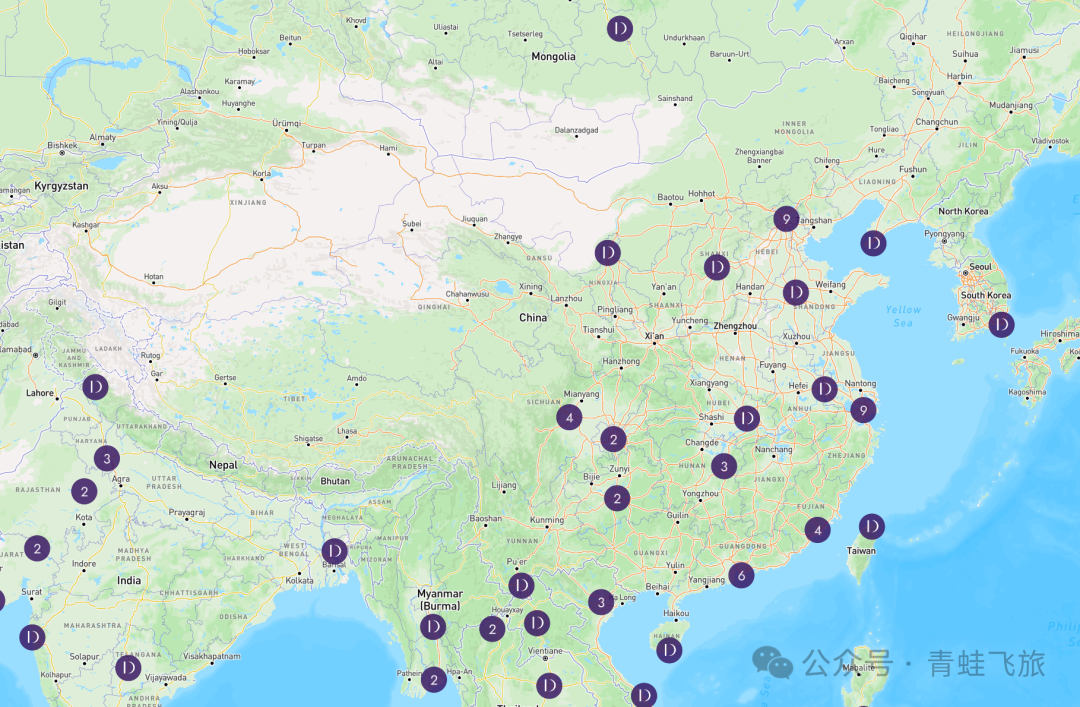The height and width of the screenshot is (707, 1080).
Task: Expand the 2 cluster north of Zunyi
Action: coord(613,439)
